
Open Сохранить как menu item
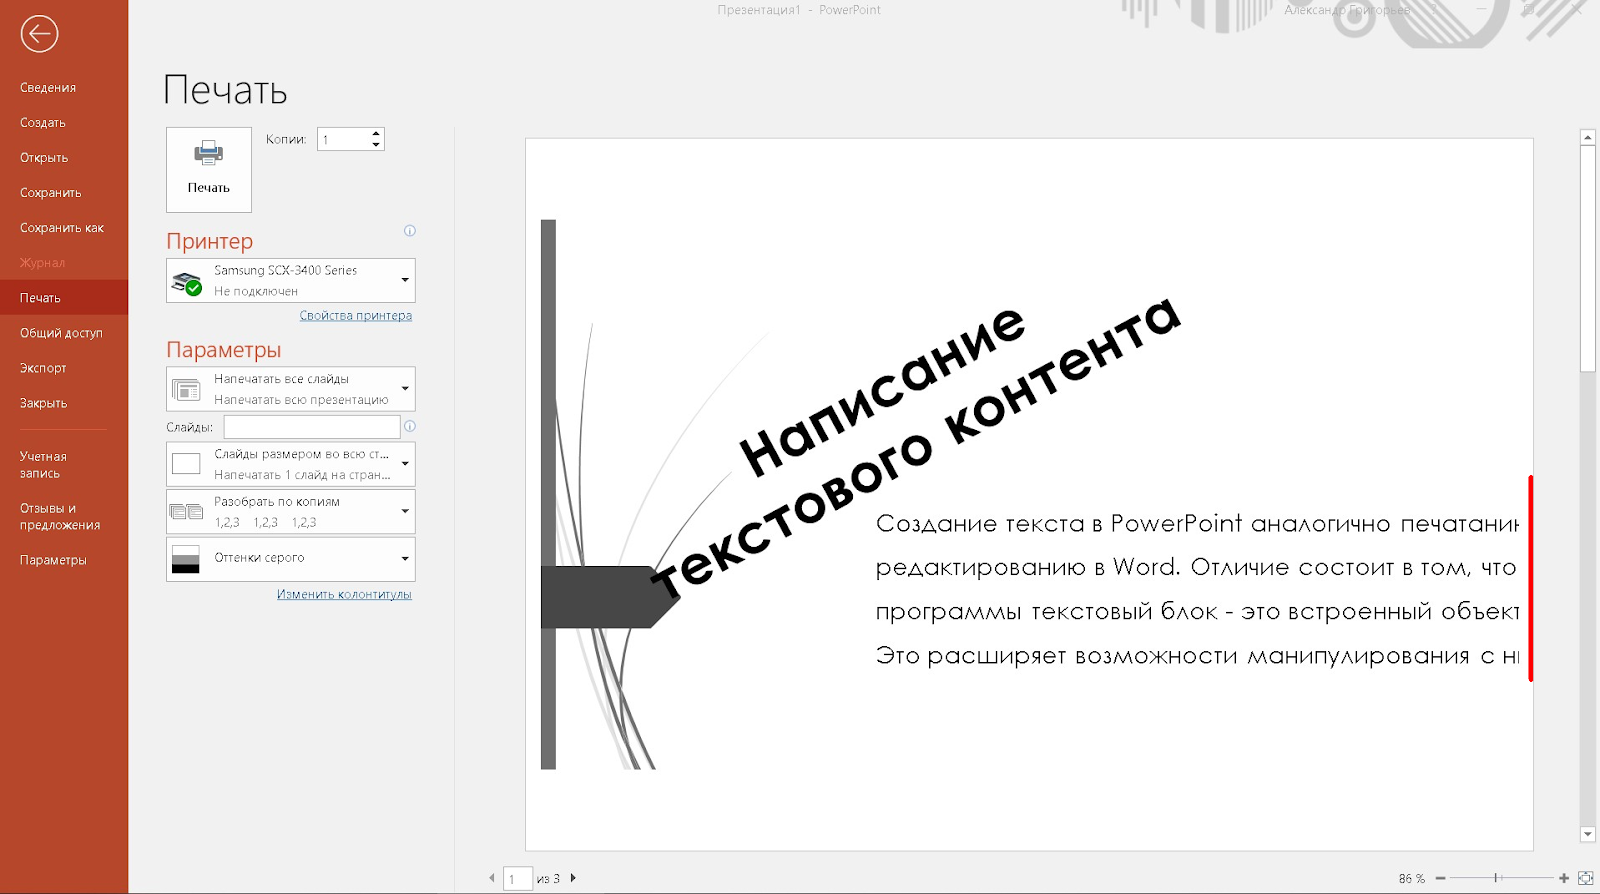(62, 228)
